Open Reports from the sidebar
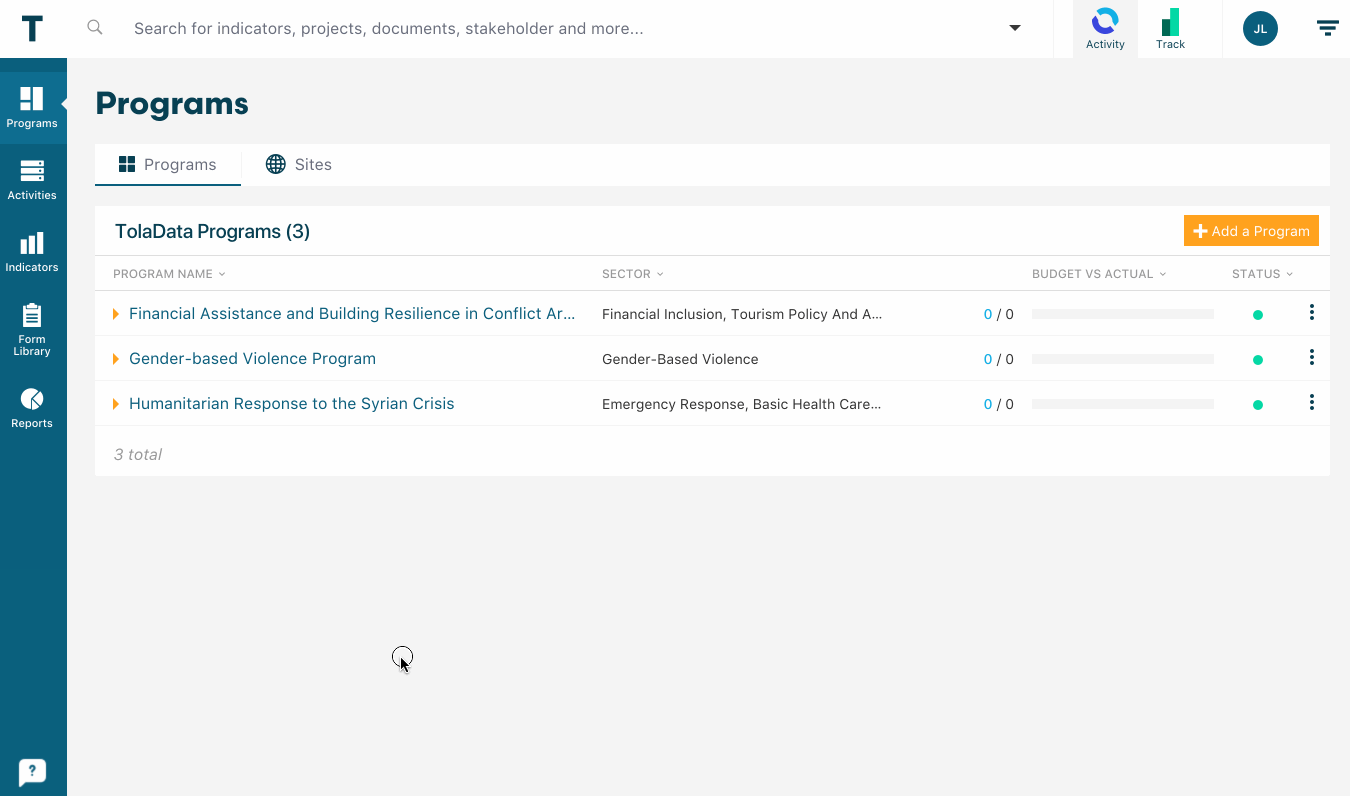This screenshot has height=796, width=1350. 32,408
